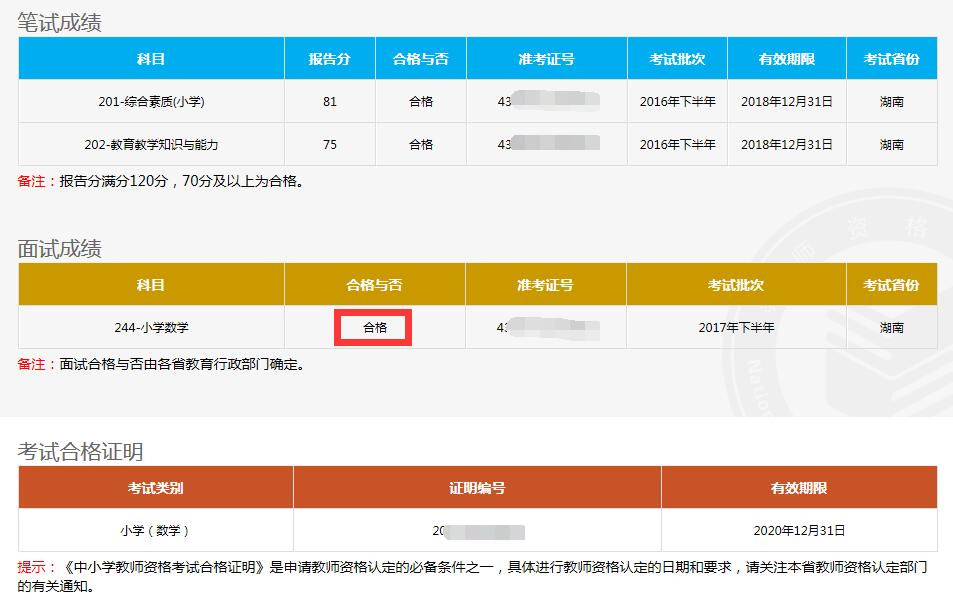This screenshot has width=953, height=615.
Task: Click the red-boxed 合格 interview result
Action: point(374,327)
